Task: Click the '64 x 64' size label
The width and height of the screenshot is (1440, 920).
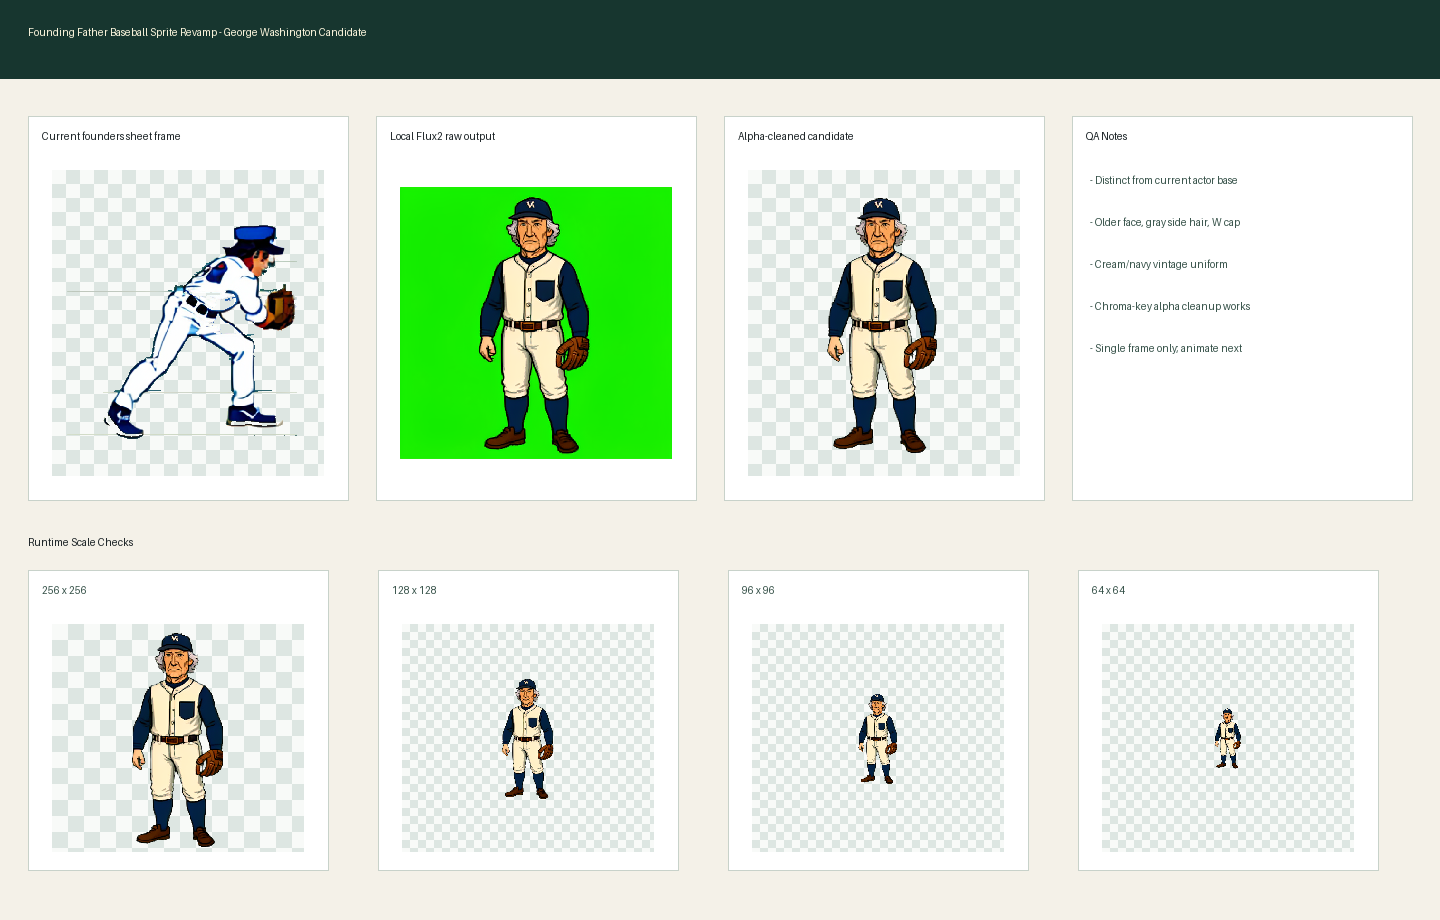Action: [1108, 591]
